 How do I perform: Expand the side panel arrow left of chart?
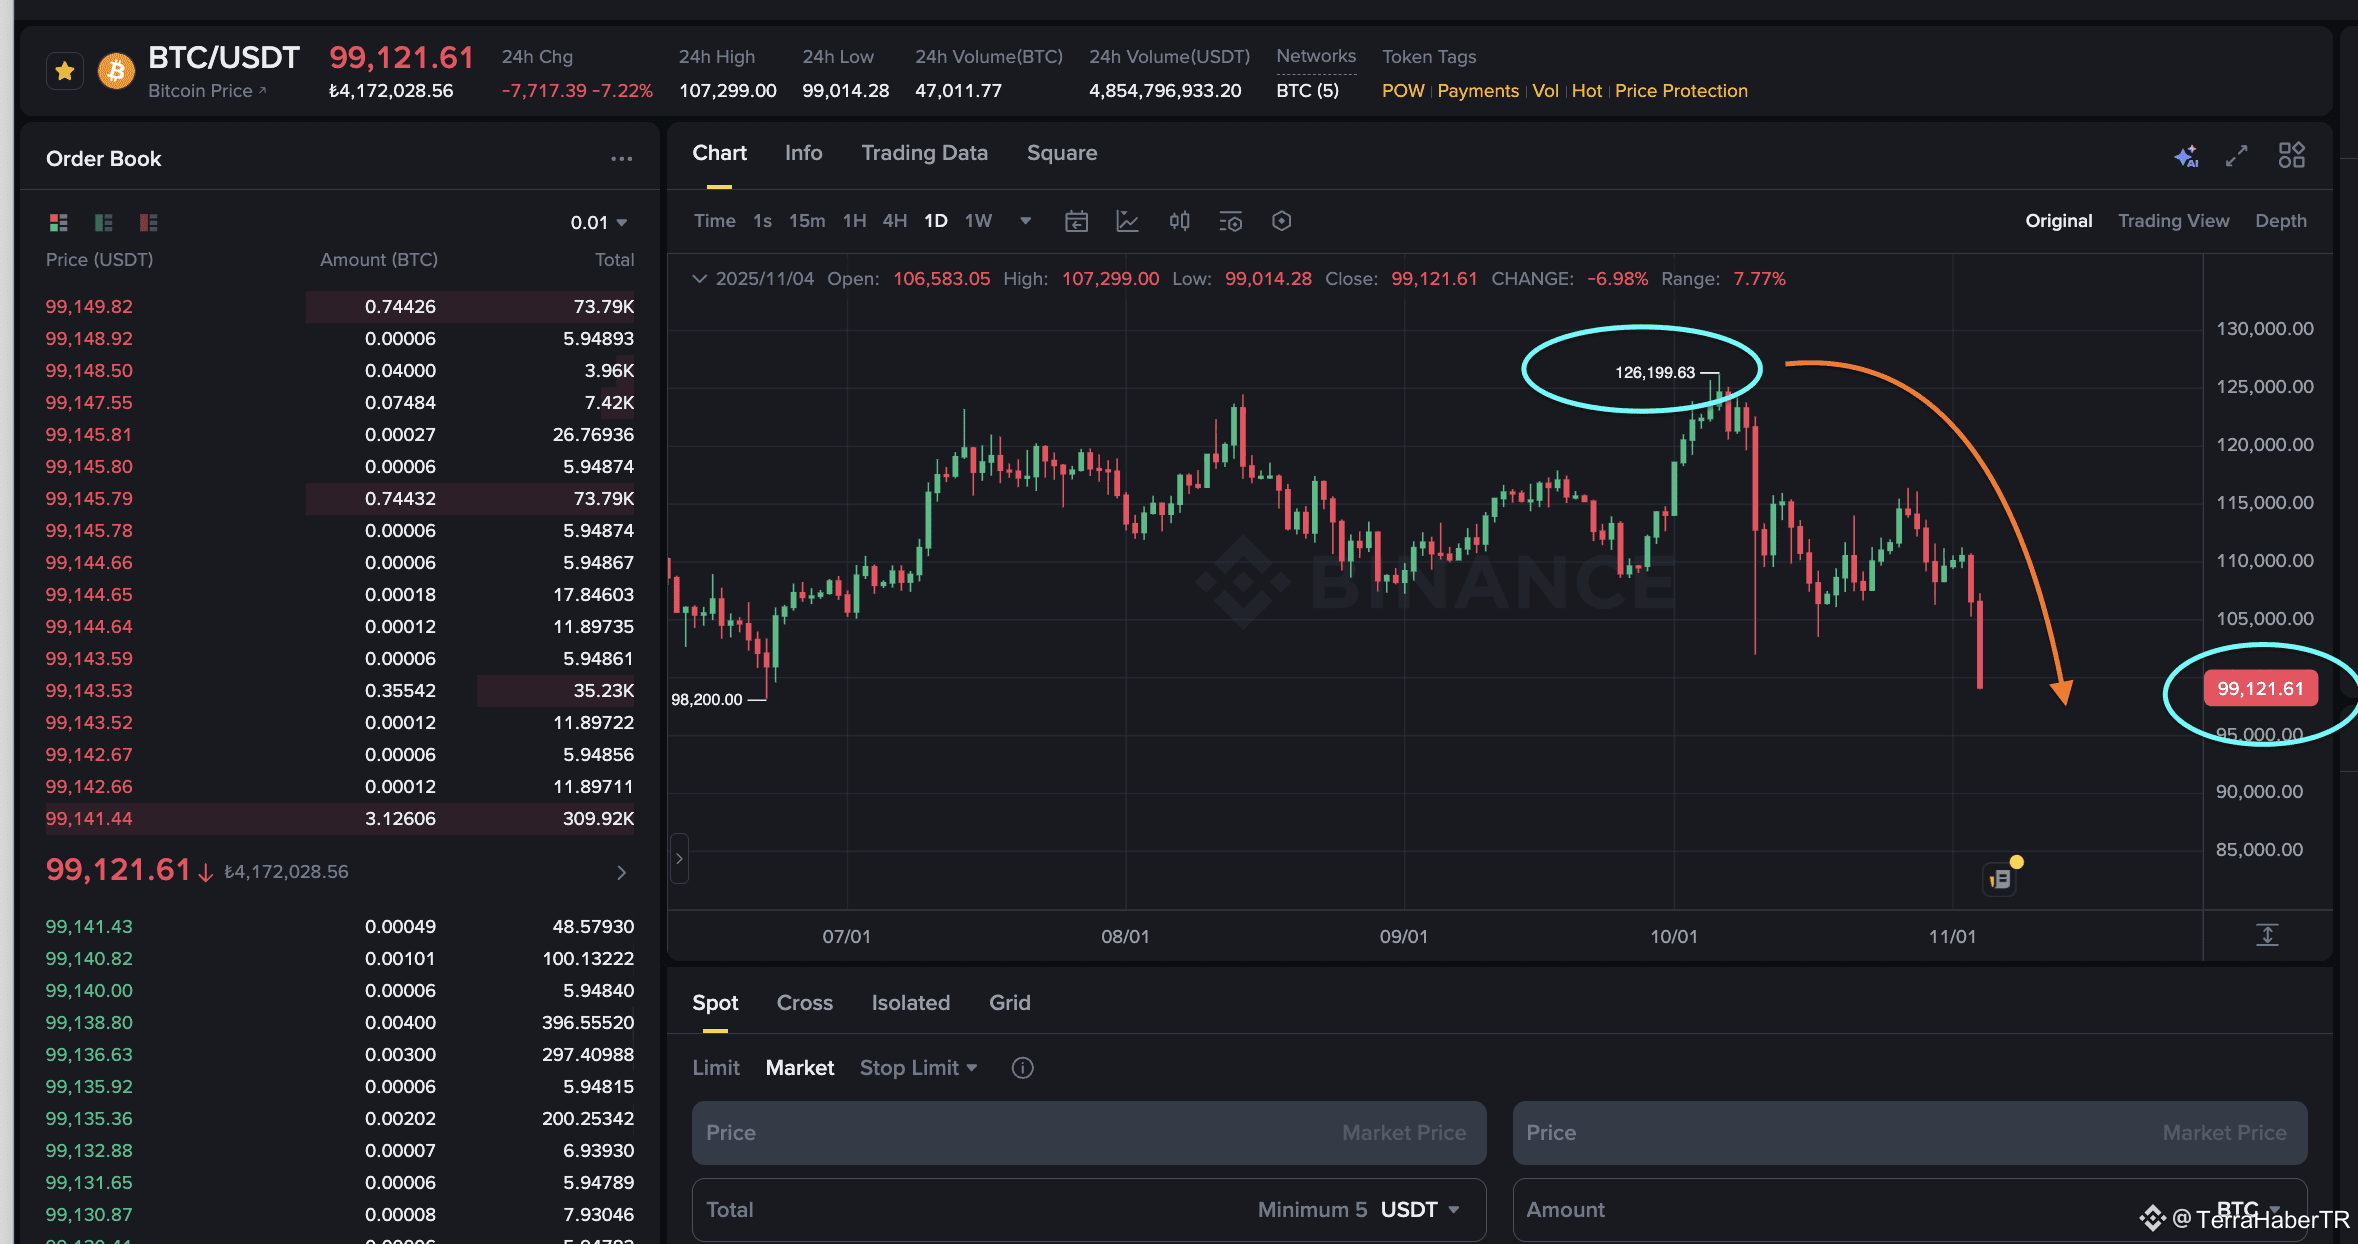(679, 859)
